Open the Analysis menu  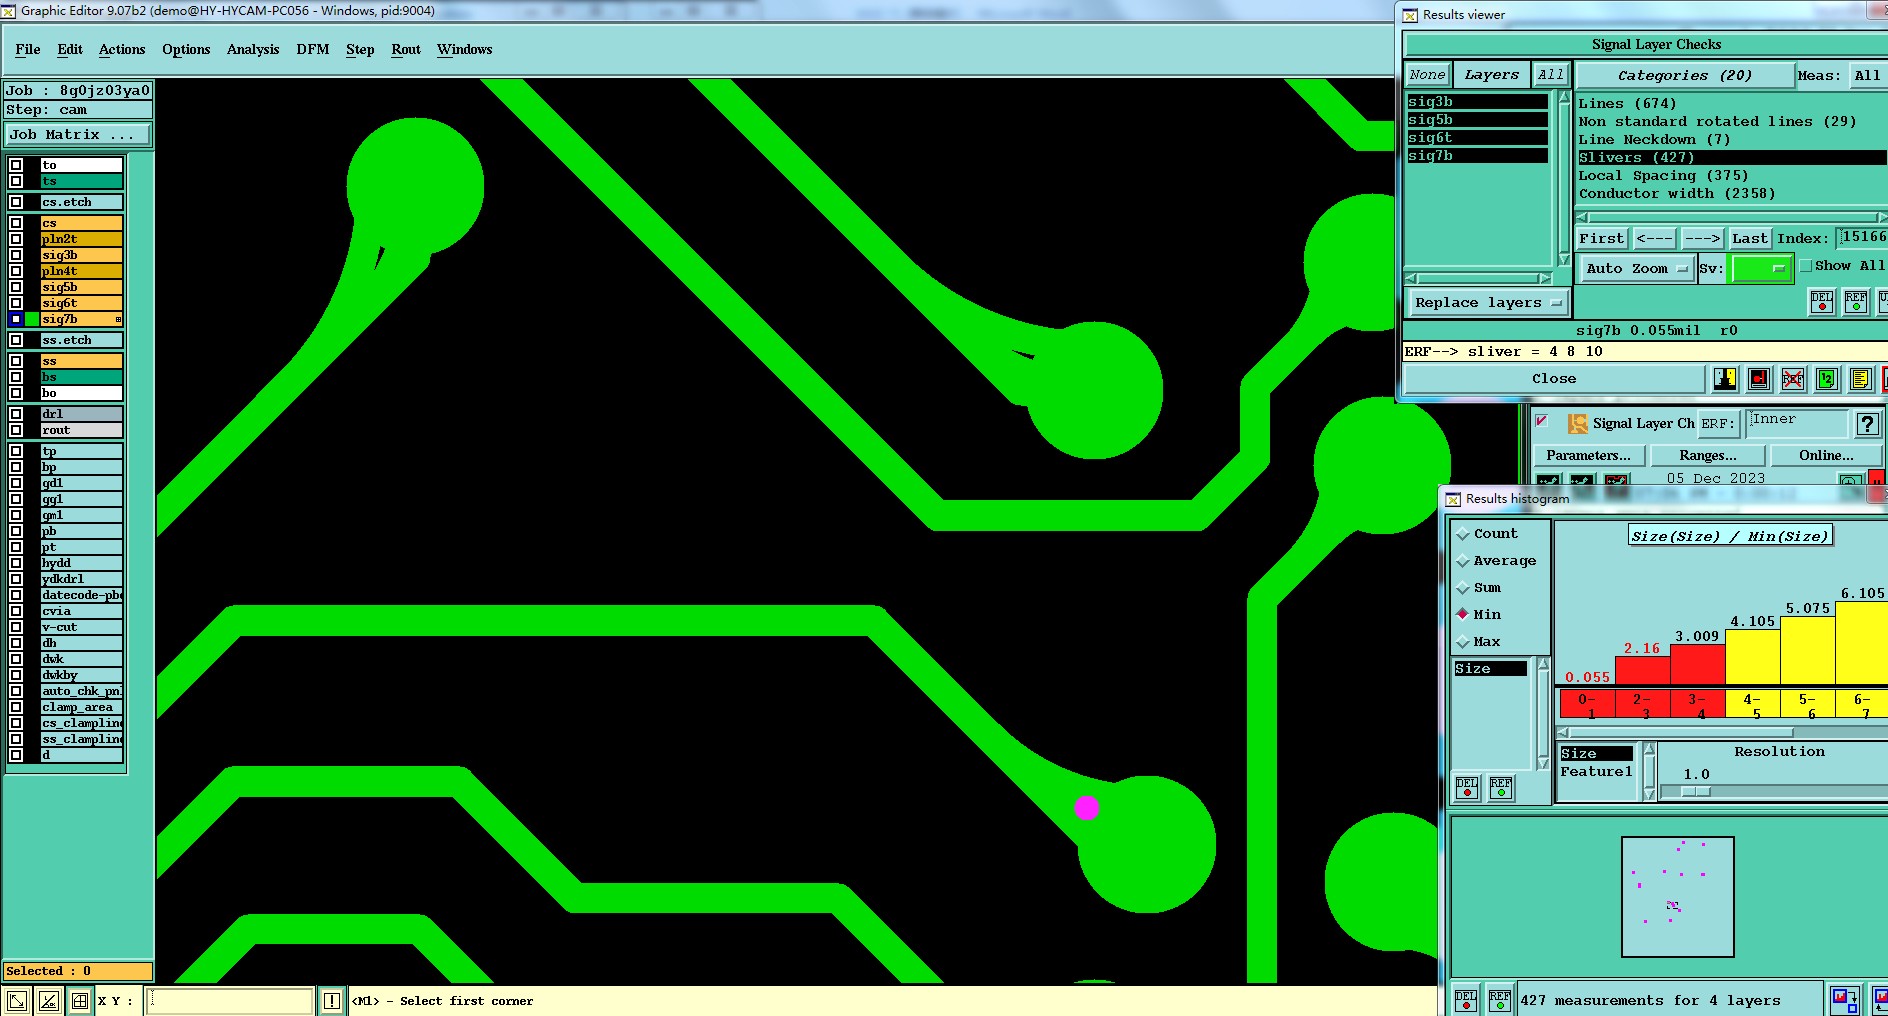click(253, 49)
